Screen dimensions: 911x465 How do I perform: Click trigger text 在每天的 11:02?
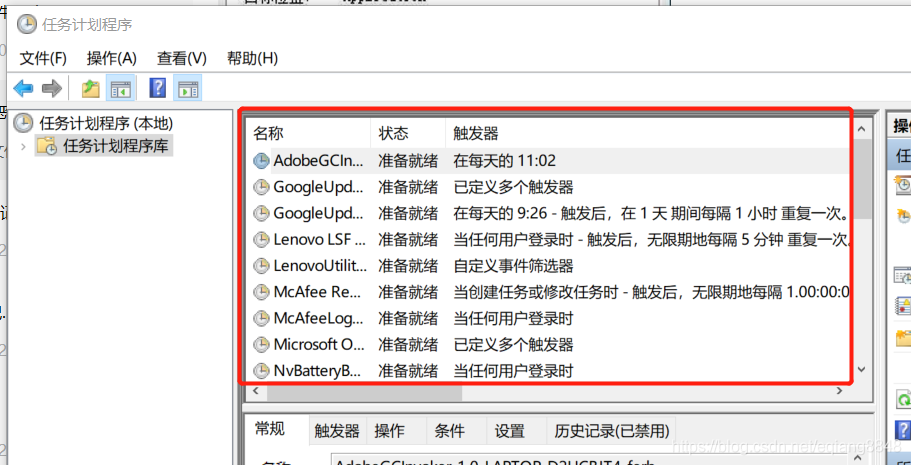tap(504, 160)
